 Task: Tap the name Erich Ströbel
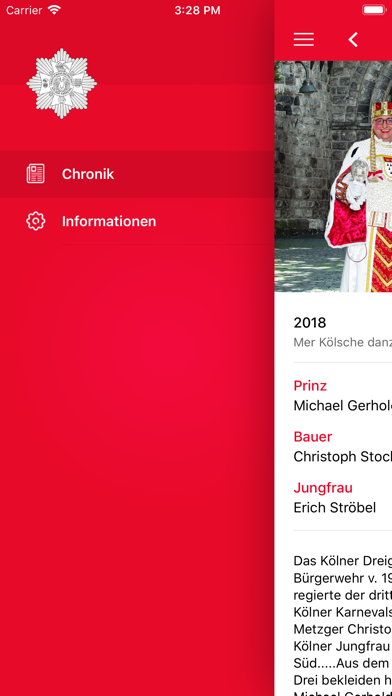[335, 507]
